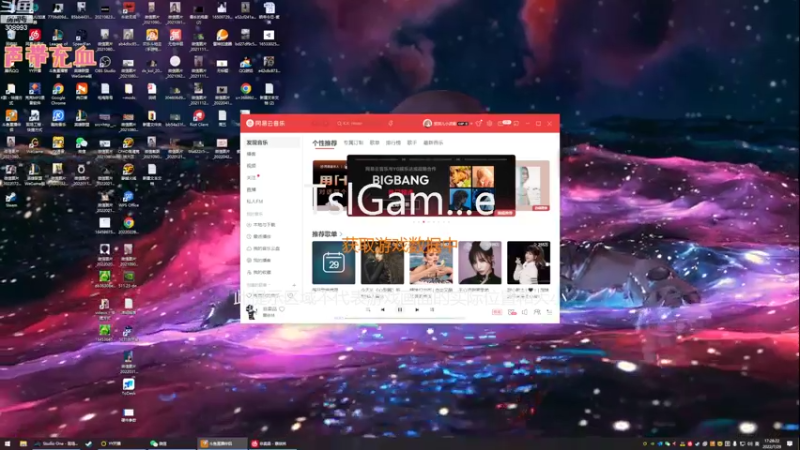Viewport: 800px width, 450px height.
Task: Open fourth recommended playlist with girl cover
Action: pos(480,263)
